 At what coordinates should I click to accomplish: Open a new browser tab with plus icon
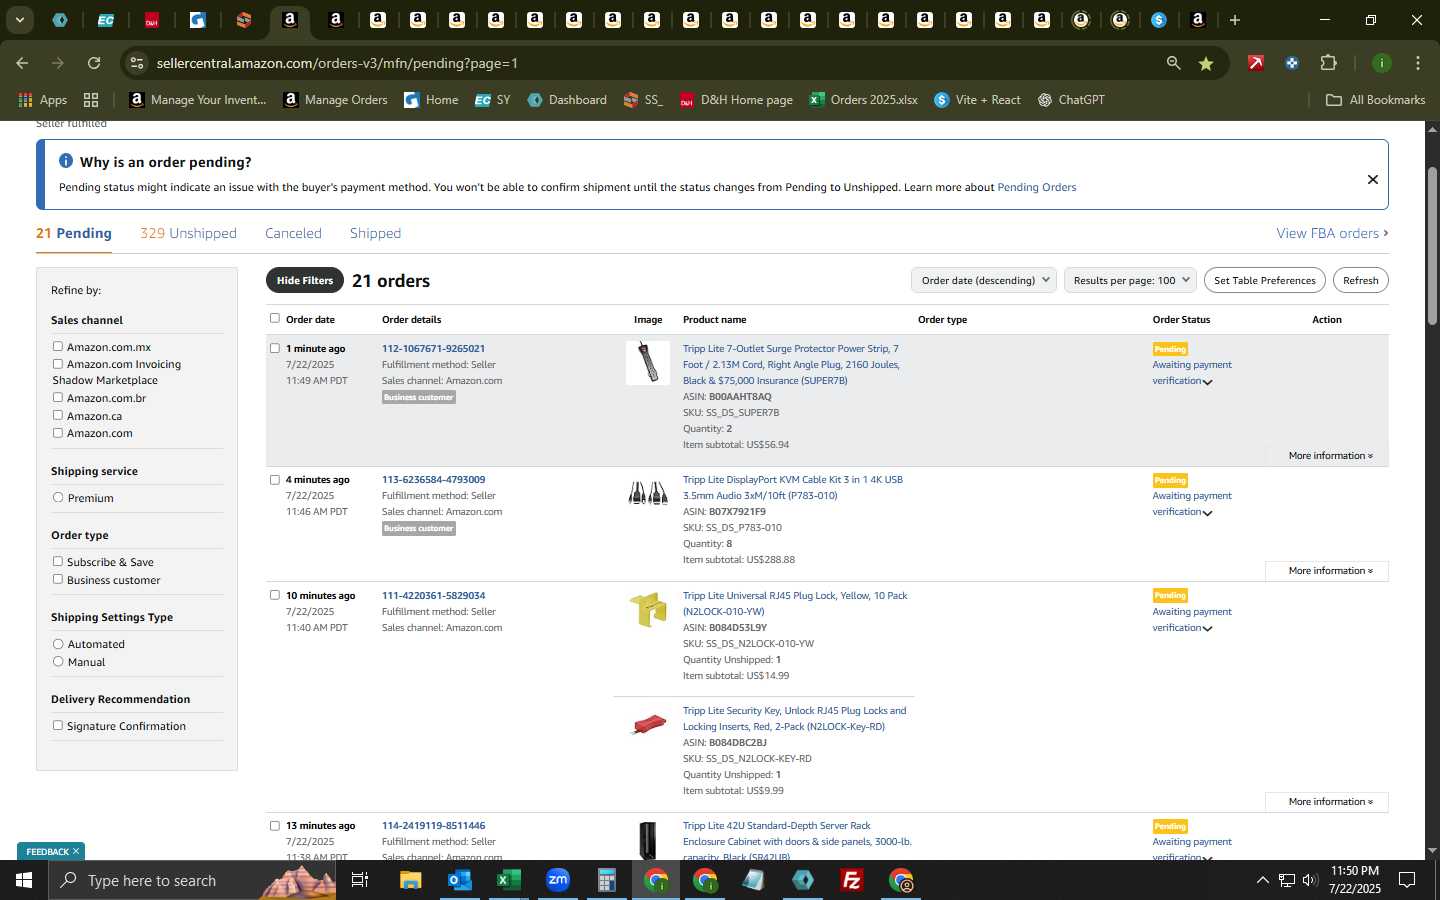(x=1234, y=20)
